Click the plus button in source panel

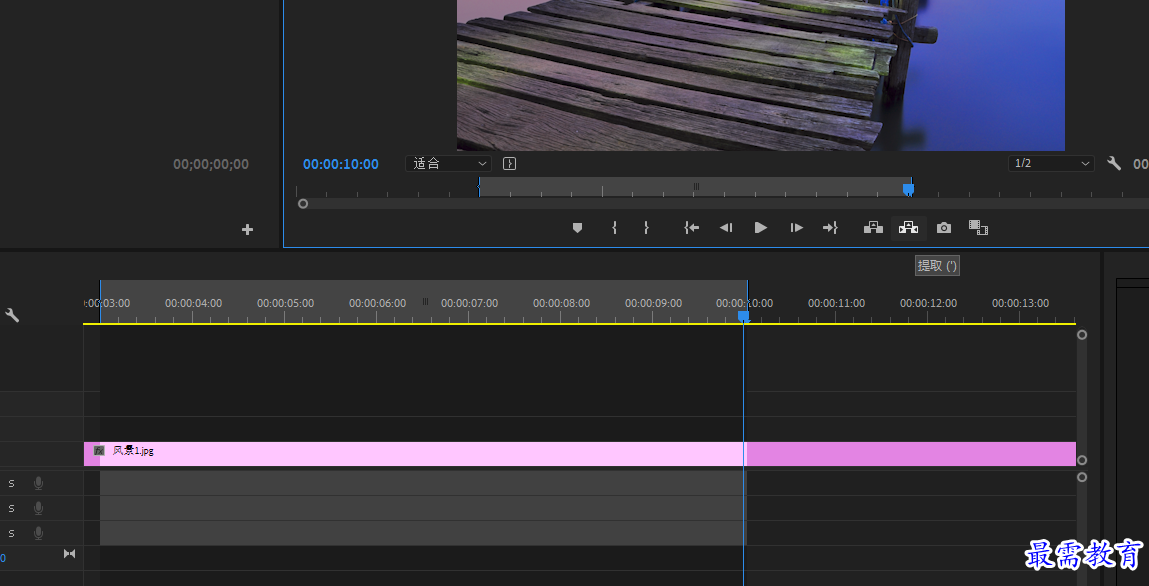click(248, 229)
